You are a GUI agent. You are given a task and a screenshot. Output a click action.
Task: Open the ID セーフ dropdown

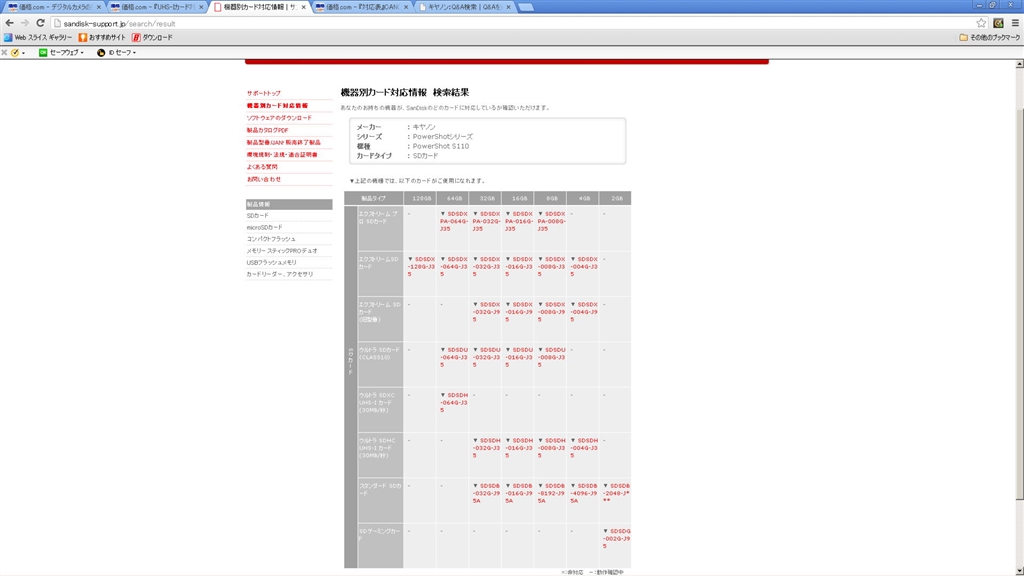117,52
